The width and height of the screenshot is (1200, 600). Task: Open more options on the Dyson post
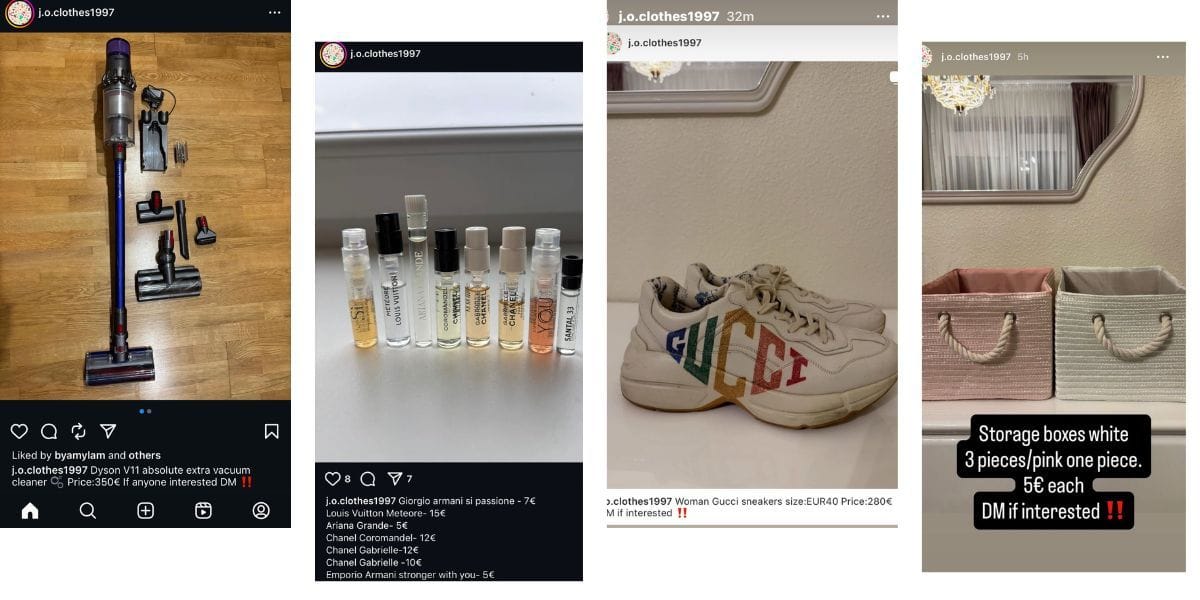pos(275,13)
